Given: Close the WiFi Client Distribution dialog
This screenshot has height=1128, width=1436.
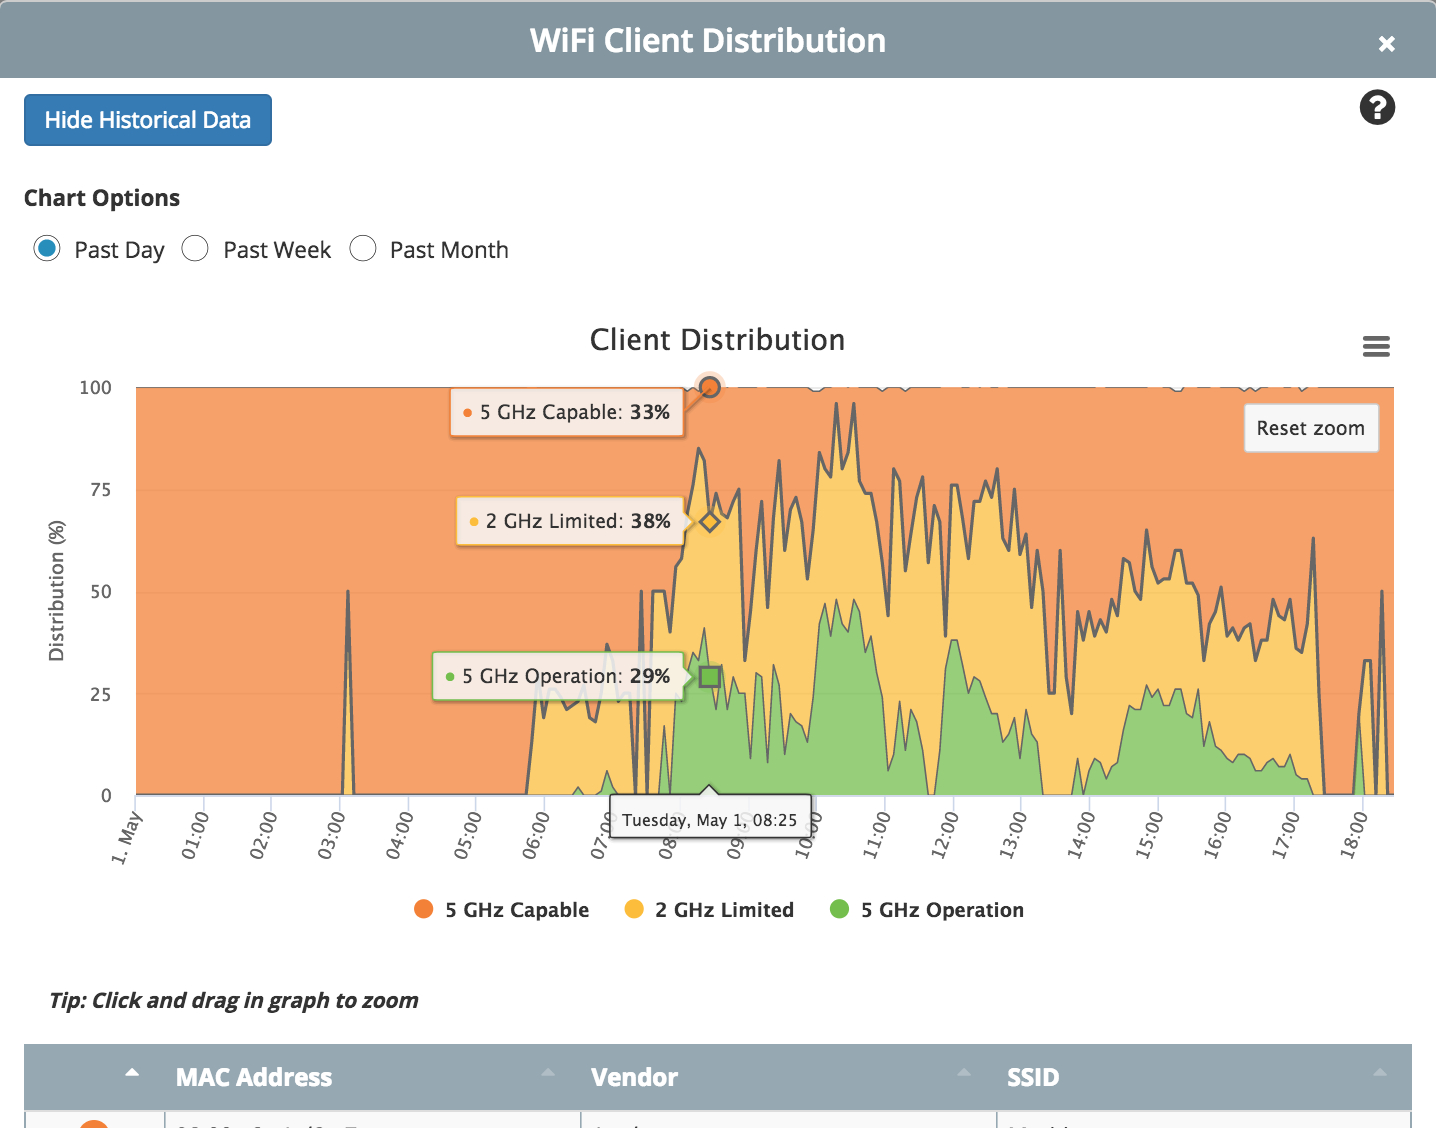Looking at the screenshot, I should [x=1386, y=43].
